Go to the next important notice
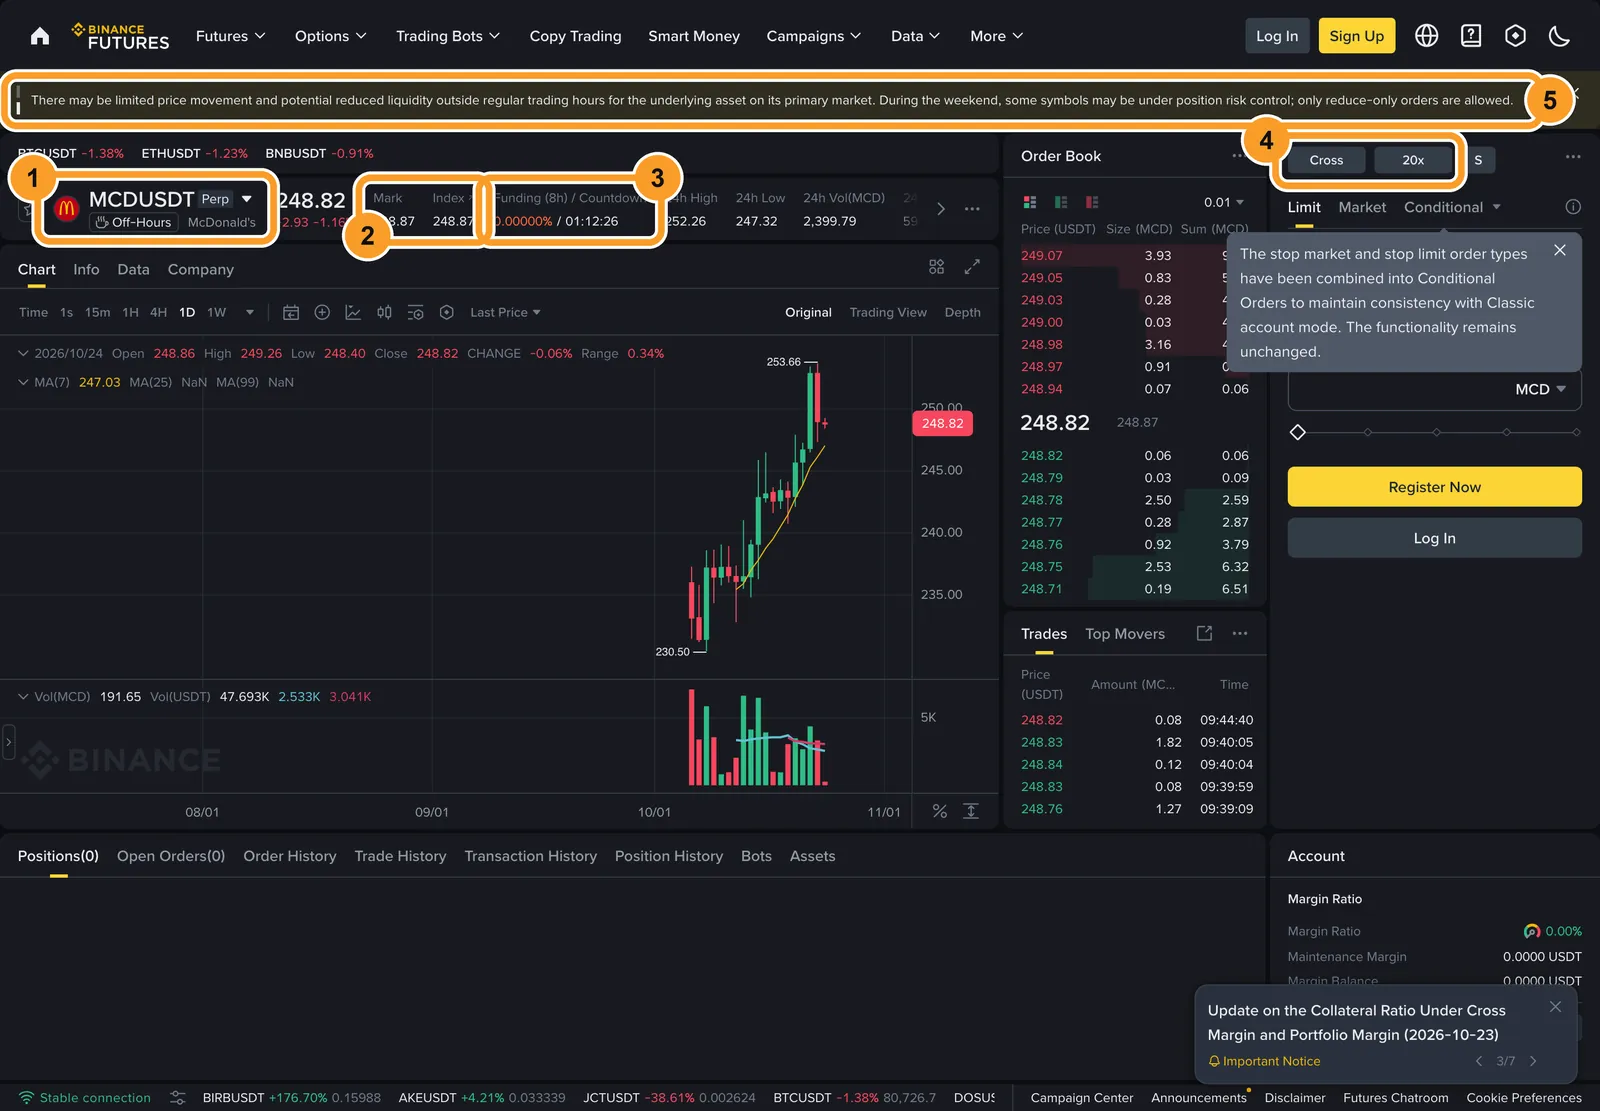The height and width of the screenshot is (1111, 1600). (1533, 1061)
